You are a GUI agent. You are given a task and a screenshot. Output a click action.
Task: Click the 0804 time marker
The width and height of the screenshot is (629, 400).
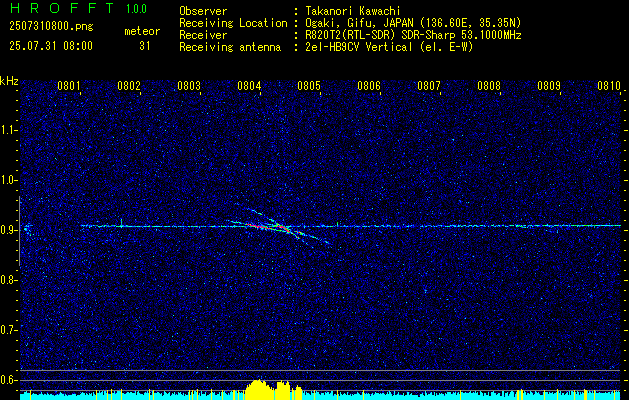point(249,85)
